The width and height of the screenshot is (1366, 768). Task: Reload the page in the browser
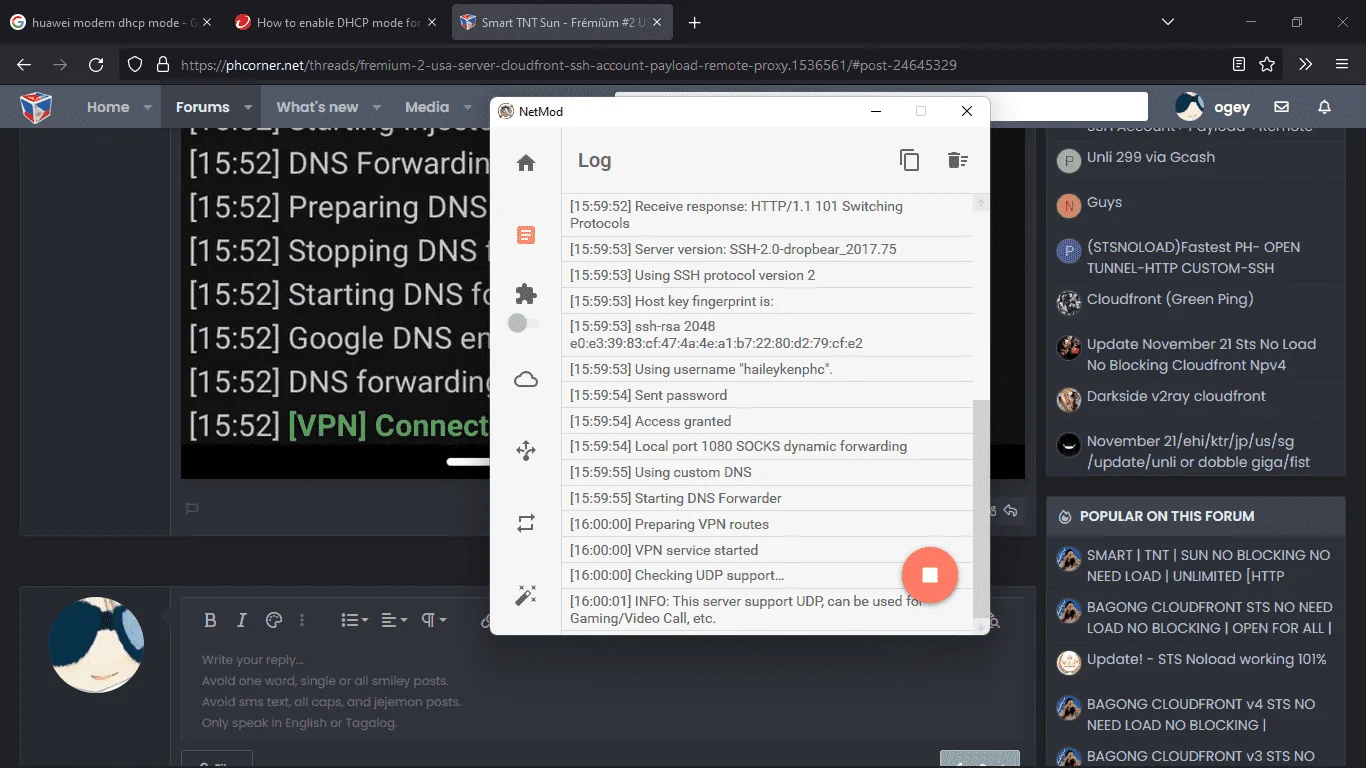96,64
